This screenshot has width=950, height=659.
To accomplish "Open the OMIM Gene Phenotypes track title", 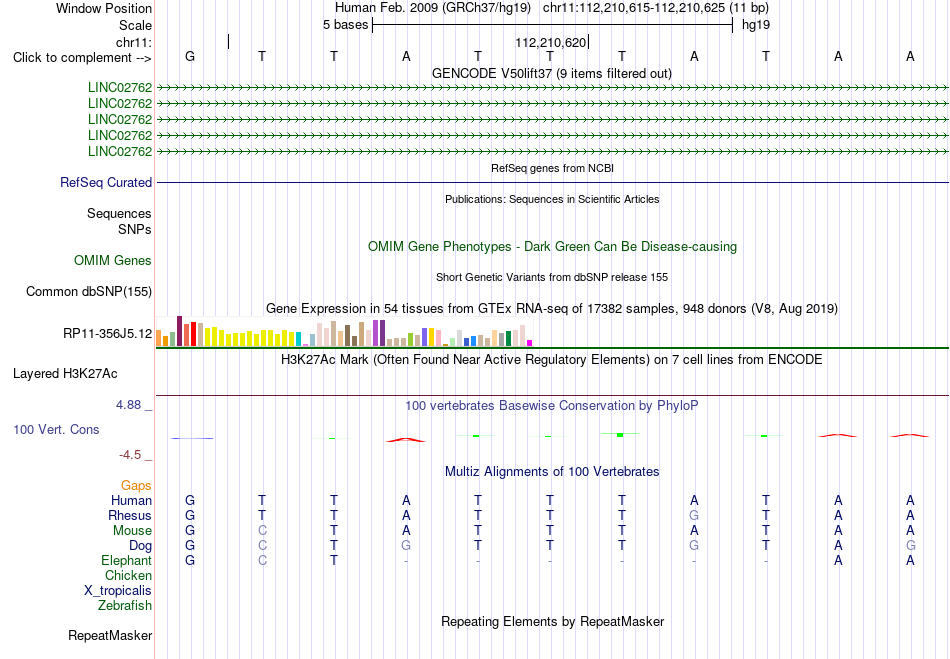I will click(x=552, y=247).
